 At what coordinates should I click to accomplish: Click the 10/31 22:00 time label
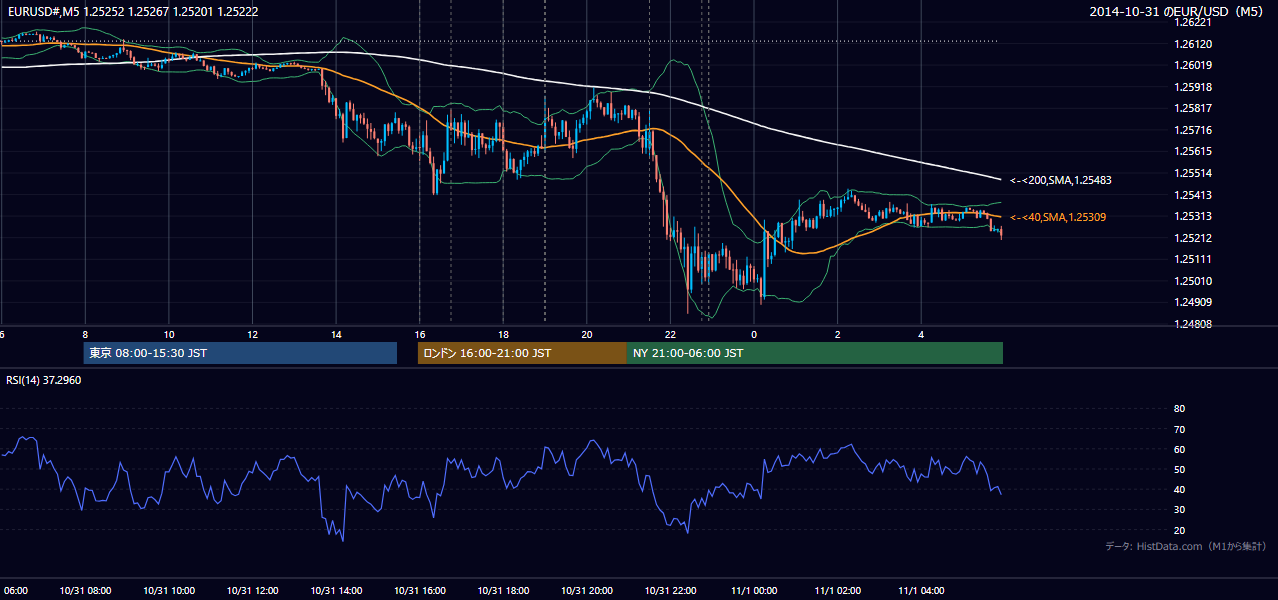670,590
